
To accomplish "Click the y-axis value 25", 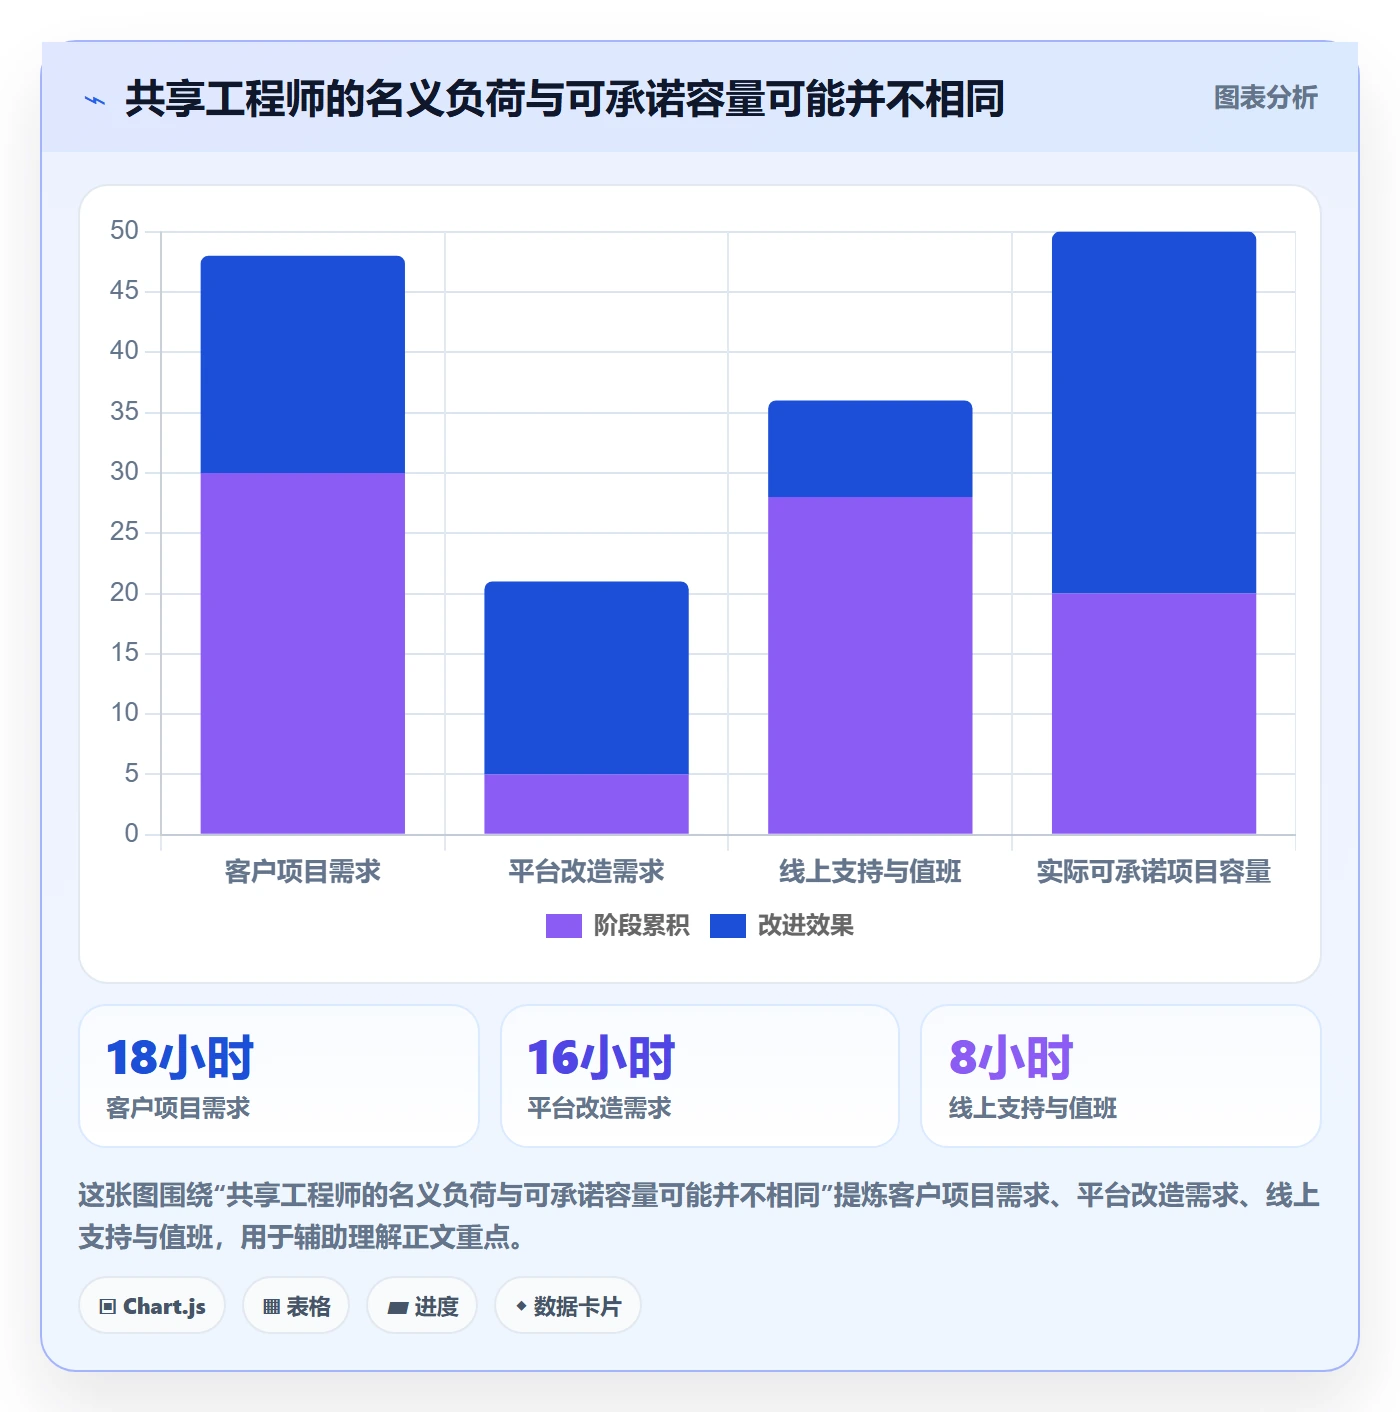I will 124,532.
